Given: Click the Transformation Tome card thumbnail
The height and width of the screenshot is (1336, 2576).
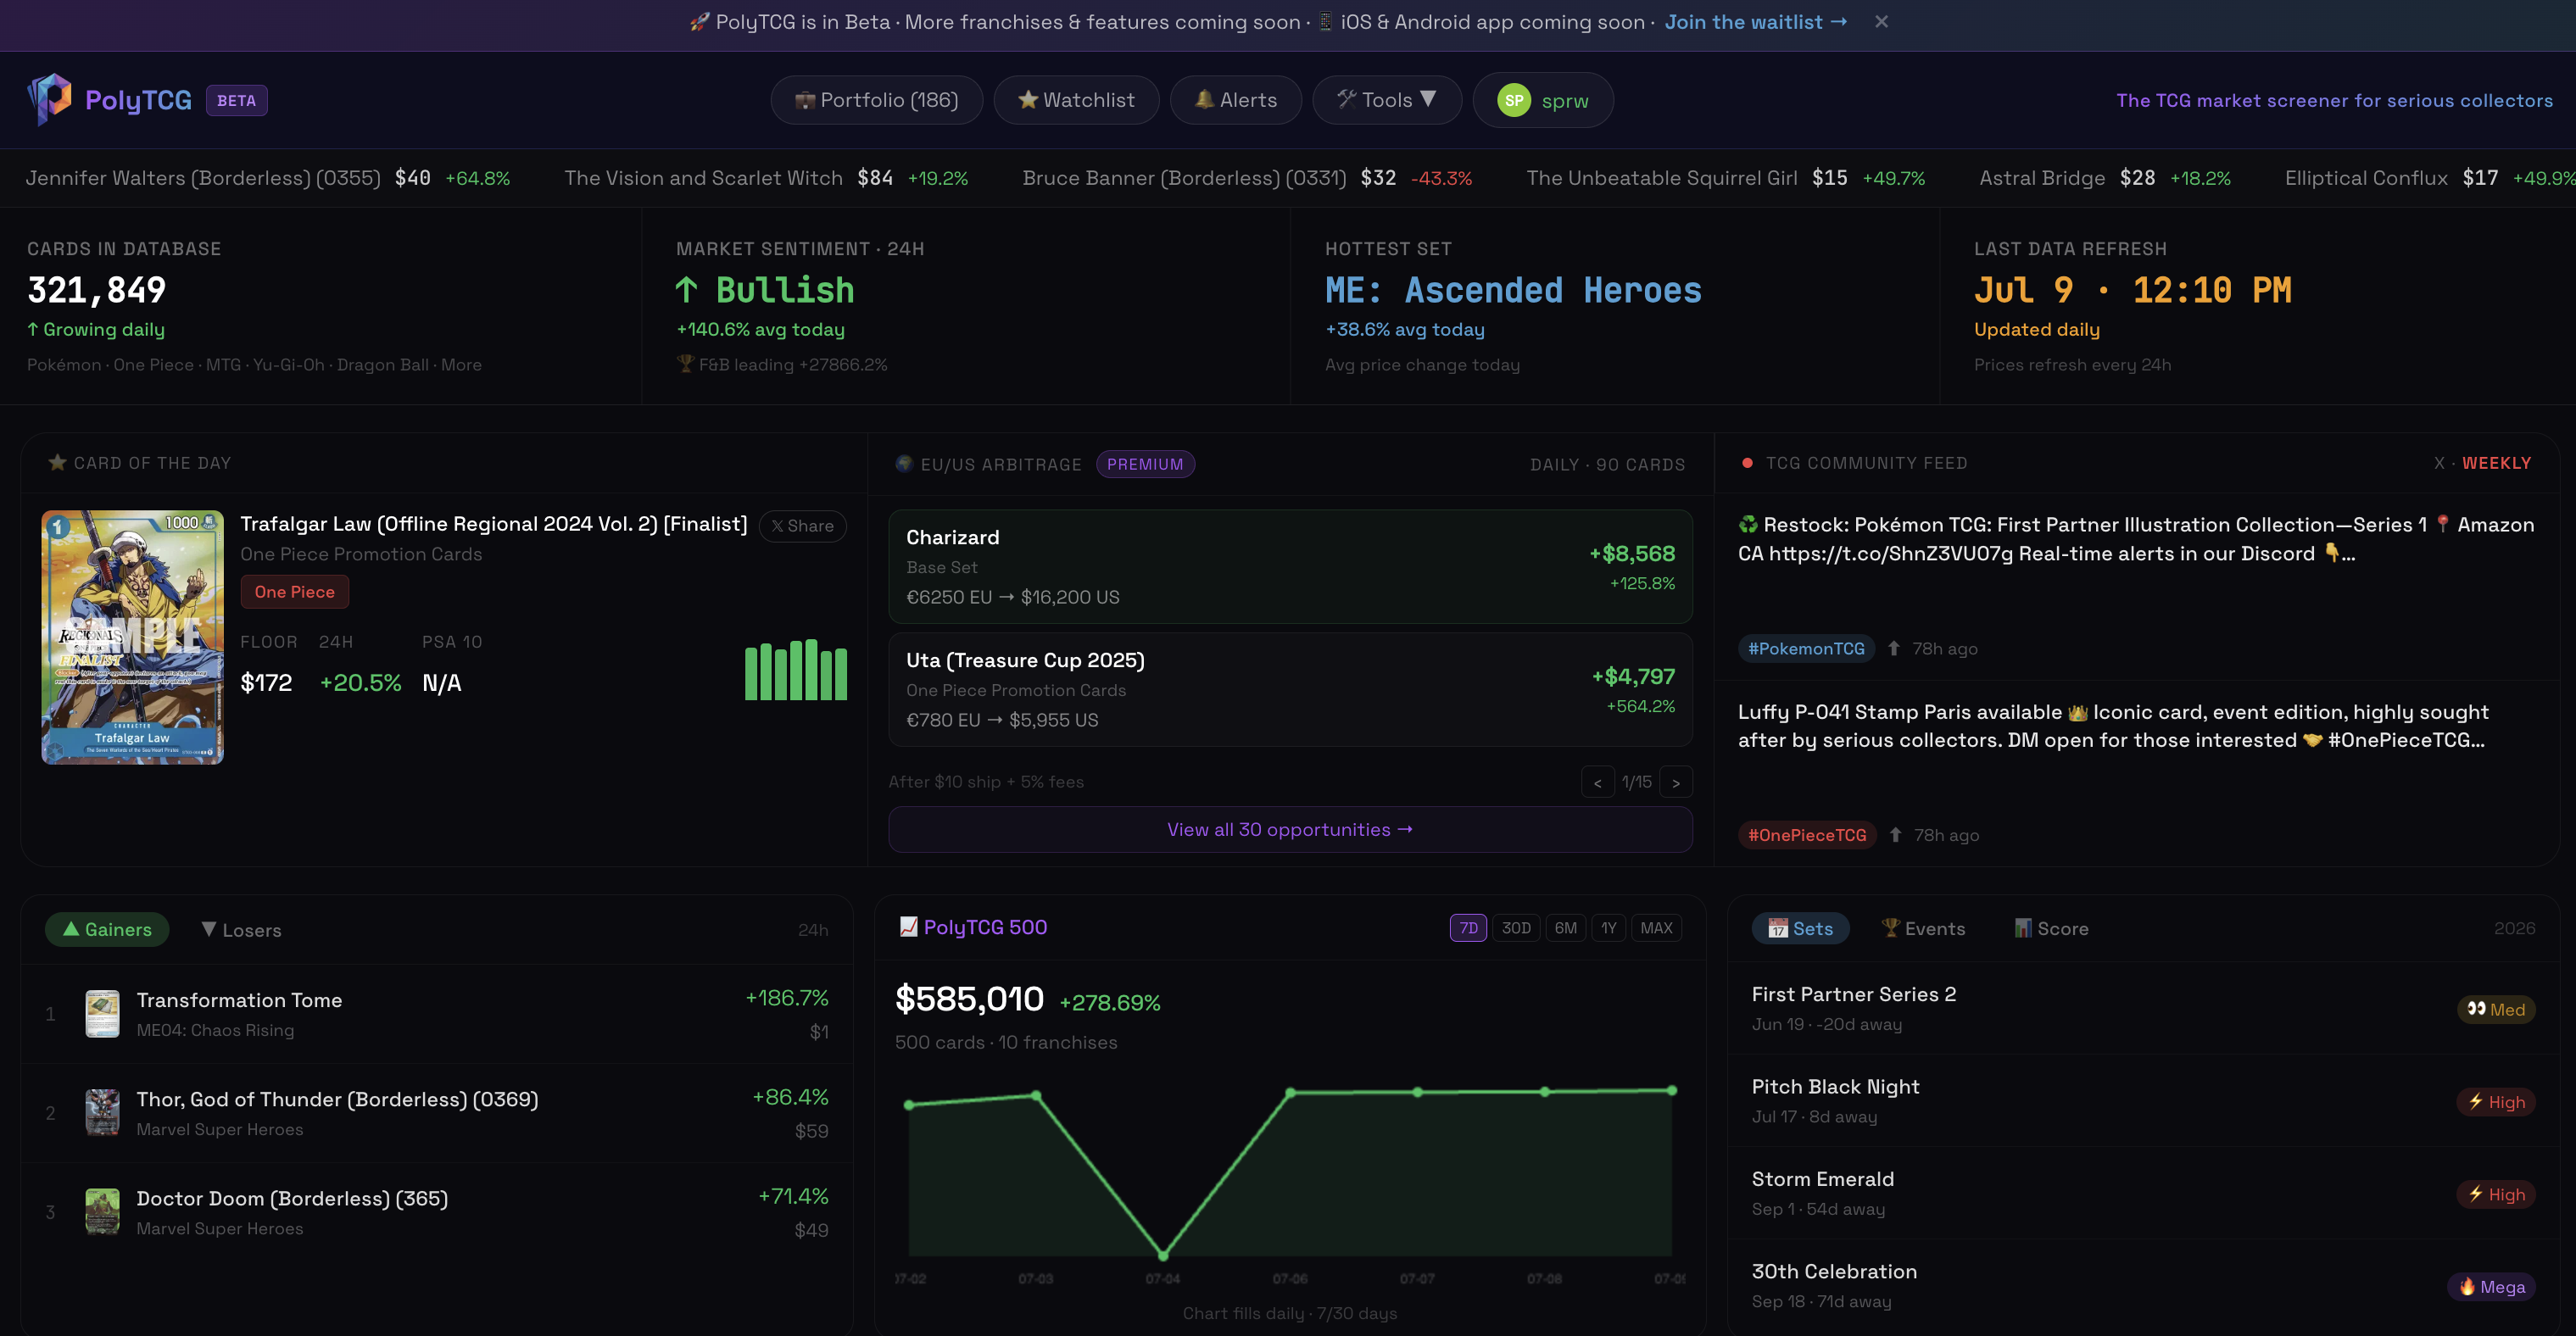Looking at the screenshot, I should (x=102, y=1013).
